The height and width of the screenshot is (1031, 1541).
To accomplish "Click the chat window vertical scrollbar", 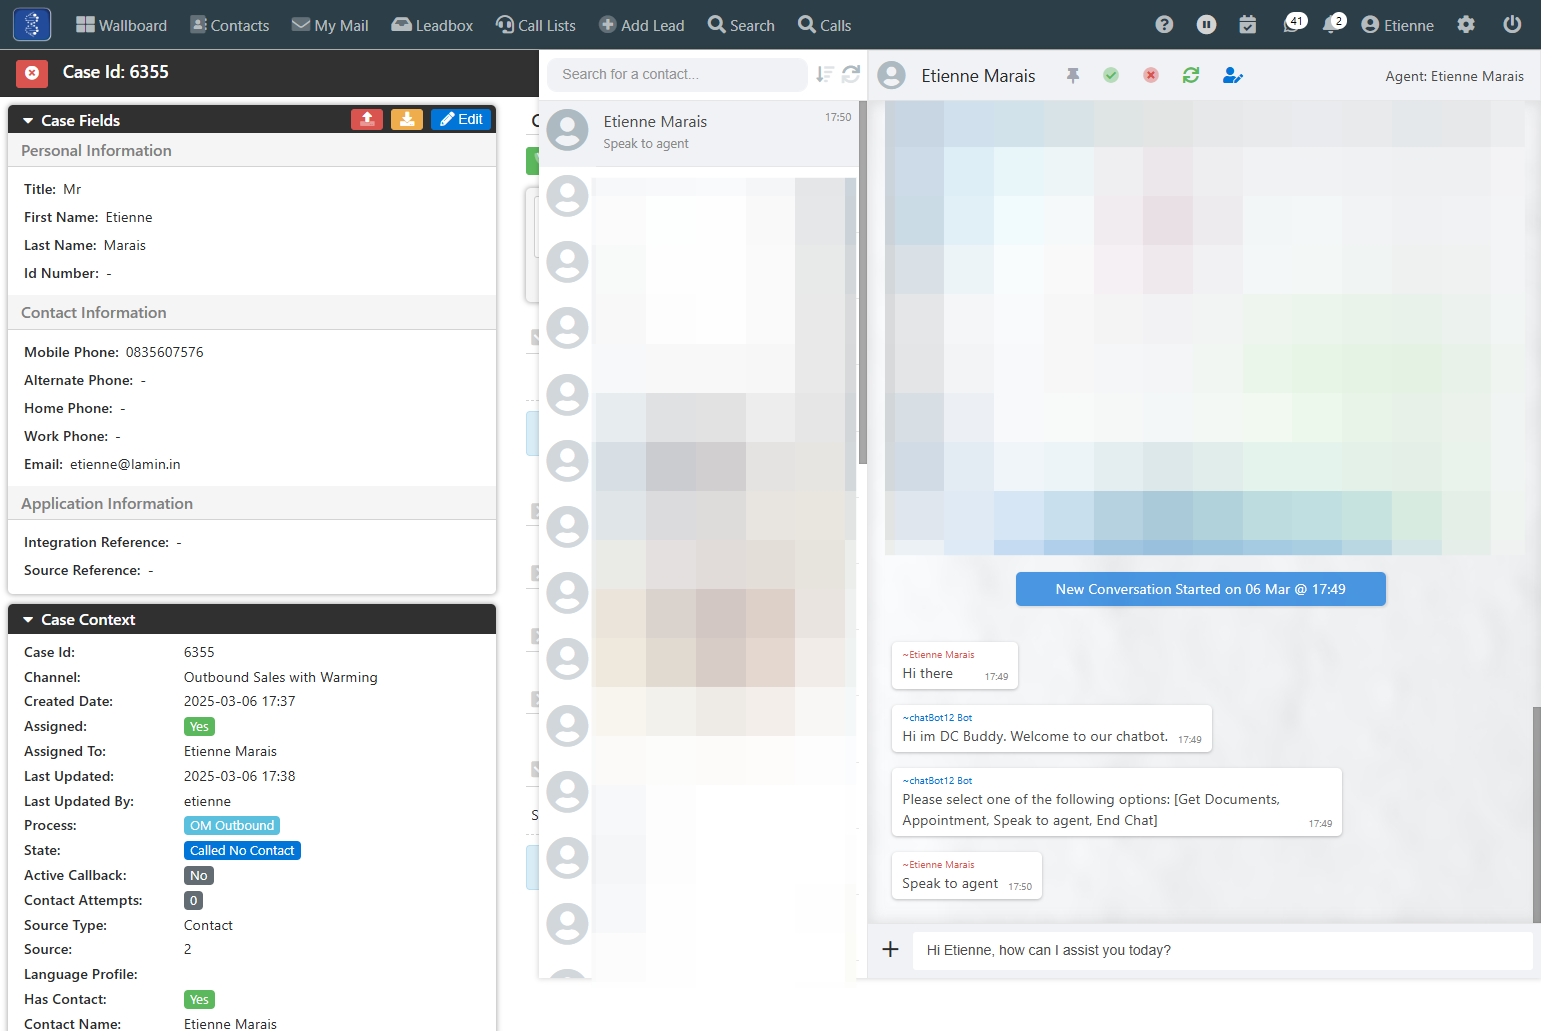I will (1536, 814).
